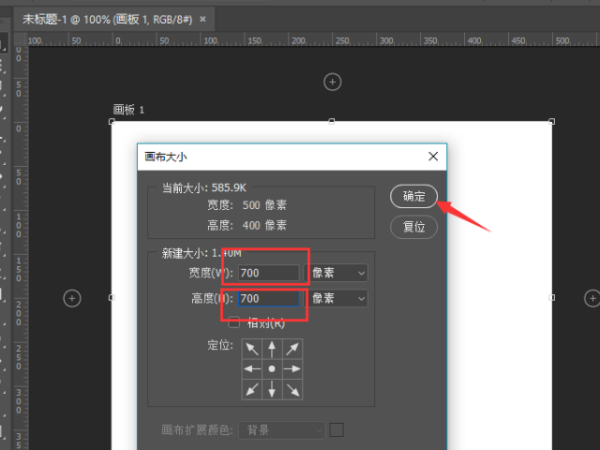Screen dimensions: 600x450
Task: Open the width unit 像素 dropdown
Action: pyautogui.click(x=338, y=272)
